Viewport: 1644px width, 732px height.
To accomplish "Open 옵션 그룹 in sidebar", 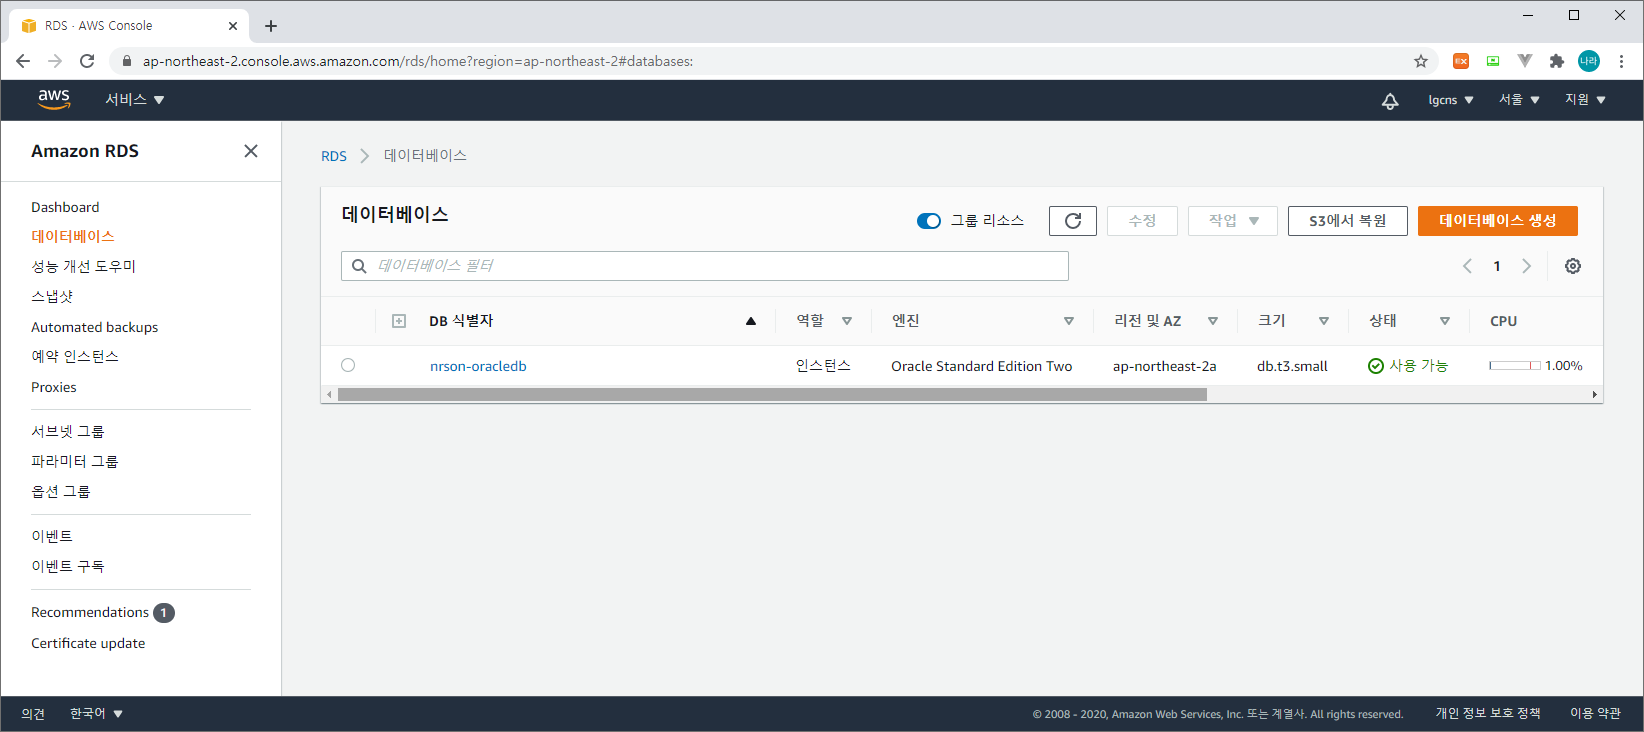I will click(61, 491).
